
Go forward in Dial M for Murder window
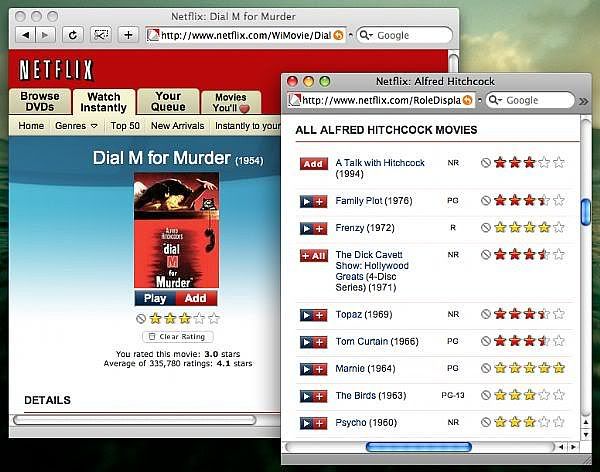45,35
